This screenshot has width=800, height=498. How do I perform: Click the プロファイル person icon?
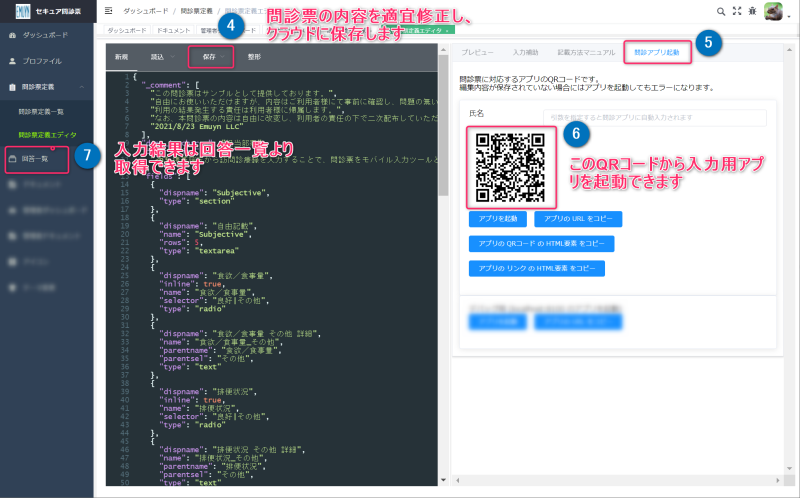tap(13, 61)
